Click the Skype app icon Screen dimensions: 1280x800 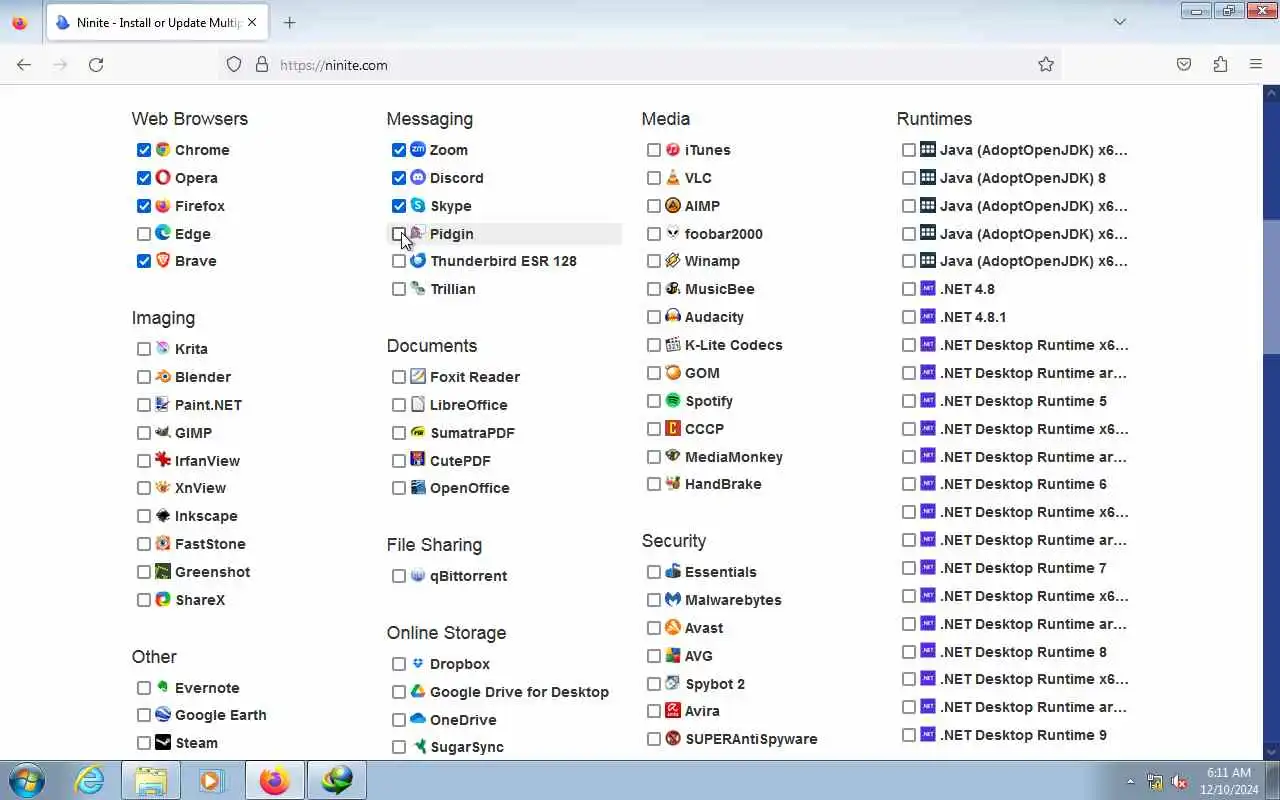pyautogui.click(x=418, y=205)
